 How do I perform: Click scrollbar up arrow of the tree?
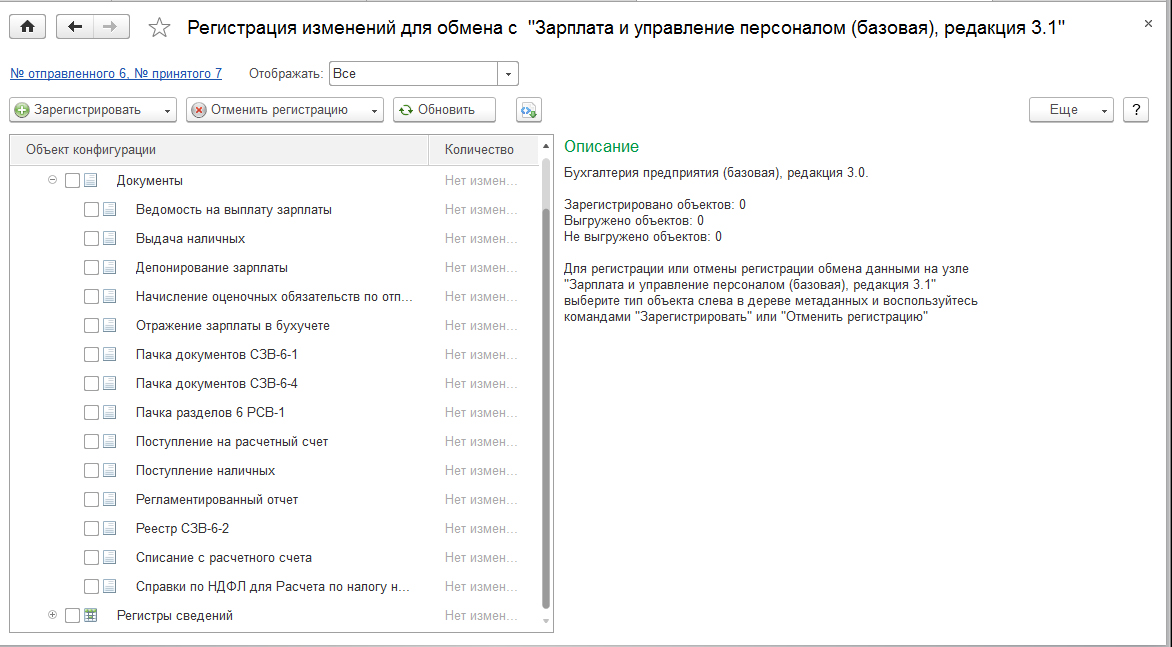pyautogui.click(x=546, y=146)
